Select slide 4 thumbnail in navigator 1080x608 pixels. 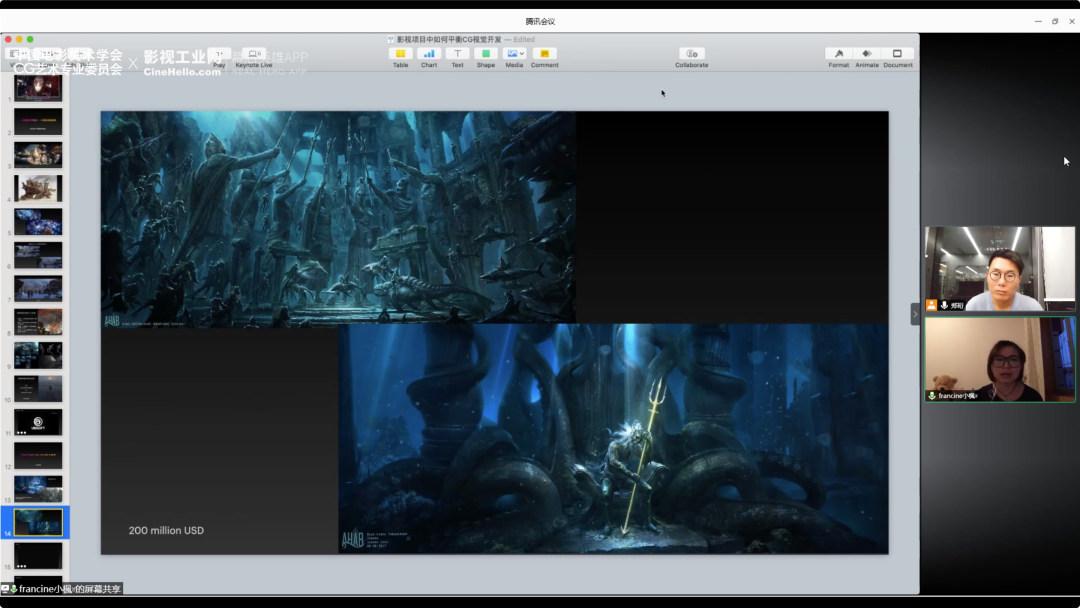[x=38, y=188]
